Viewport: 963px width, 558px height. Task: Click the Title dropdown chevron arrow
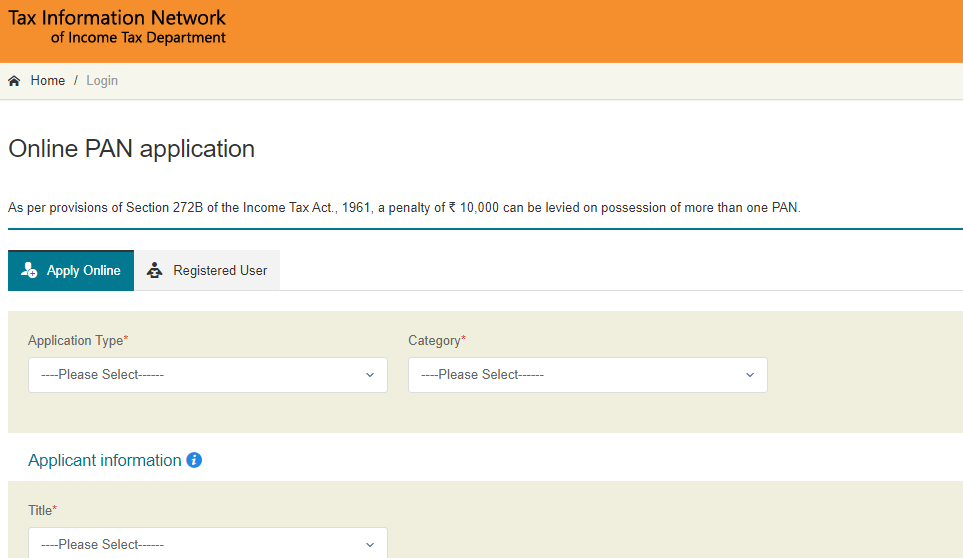(x=370, y=544)
